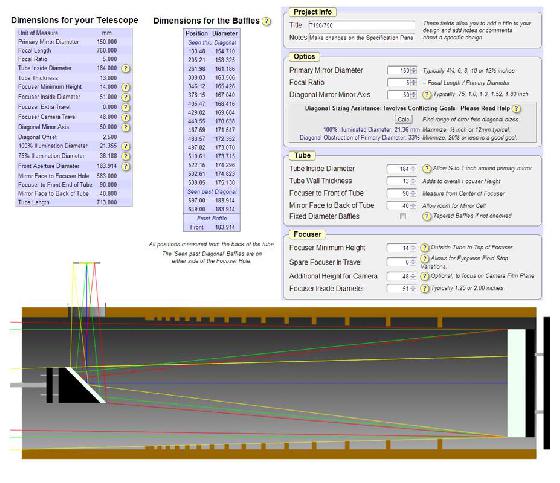Image resolution: width=560 pixels, height=483 pixels.
Task: Click help icon for Diagonal Sizing Assistance
Action: [x=516, y=108]
